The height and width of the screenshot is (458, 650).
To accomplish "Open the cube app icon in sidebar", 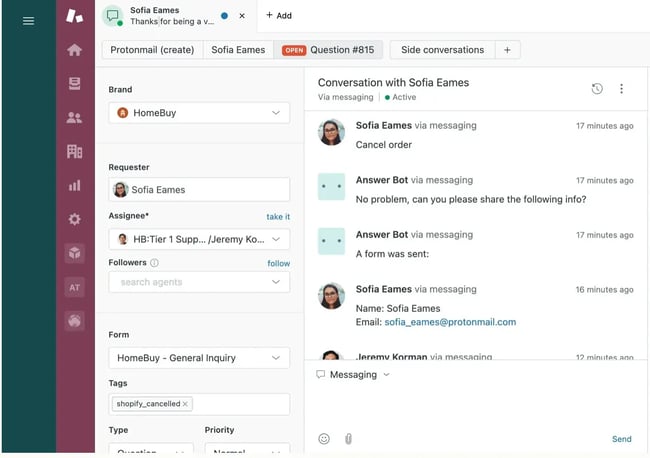I will click(75, 253).
